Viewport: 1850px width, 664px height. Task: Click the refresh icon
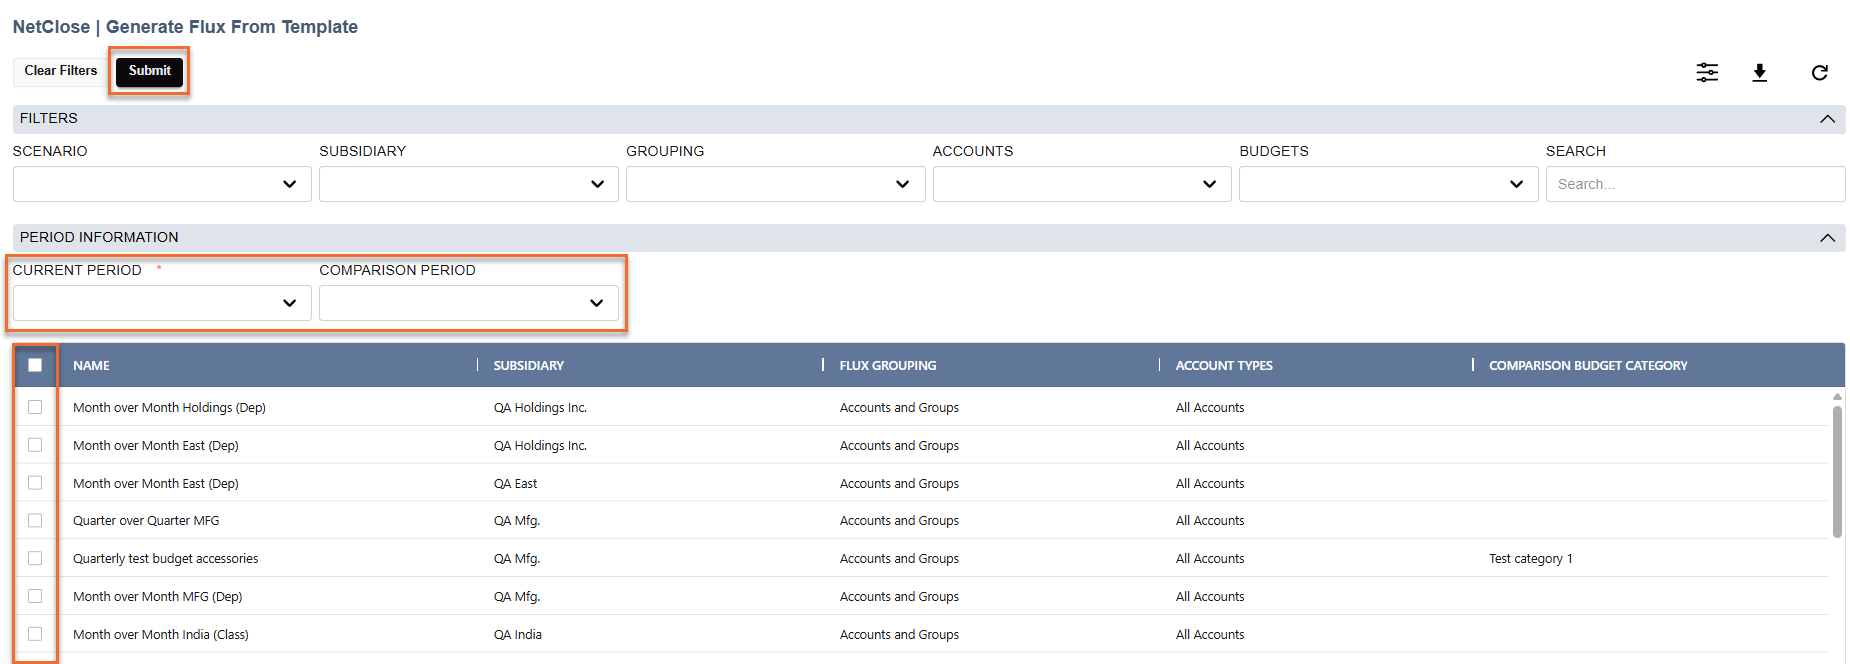(x=1819, y=72)
